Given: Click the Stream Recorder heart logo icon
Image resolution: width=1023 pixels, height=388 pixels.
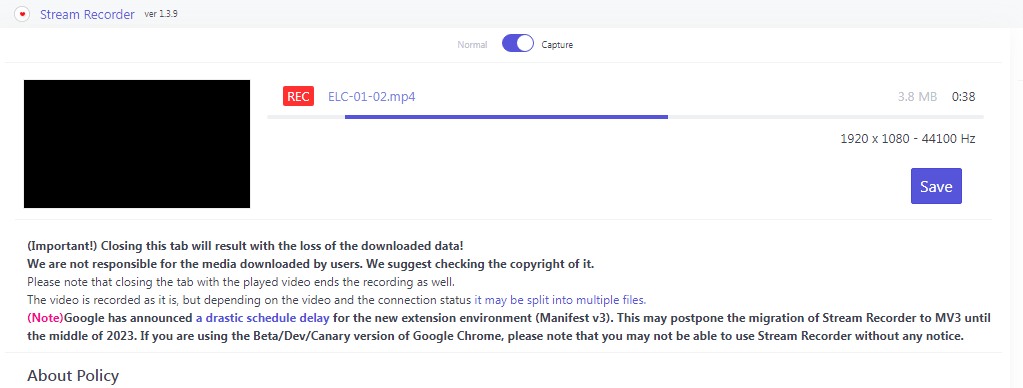Looking at the screenshot, I should [x=22, y=14].
